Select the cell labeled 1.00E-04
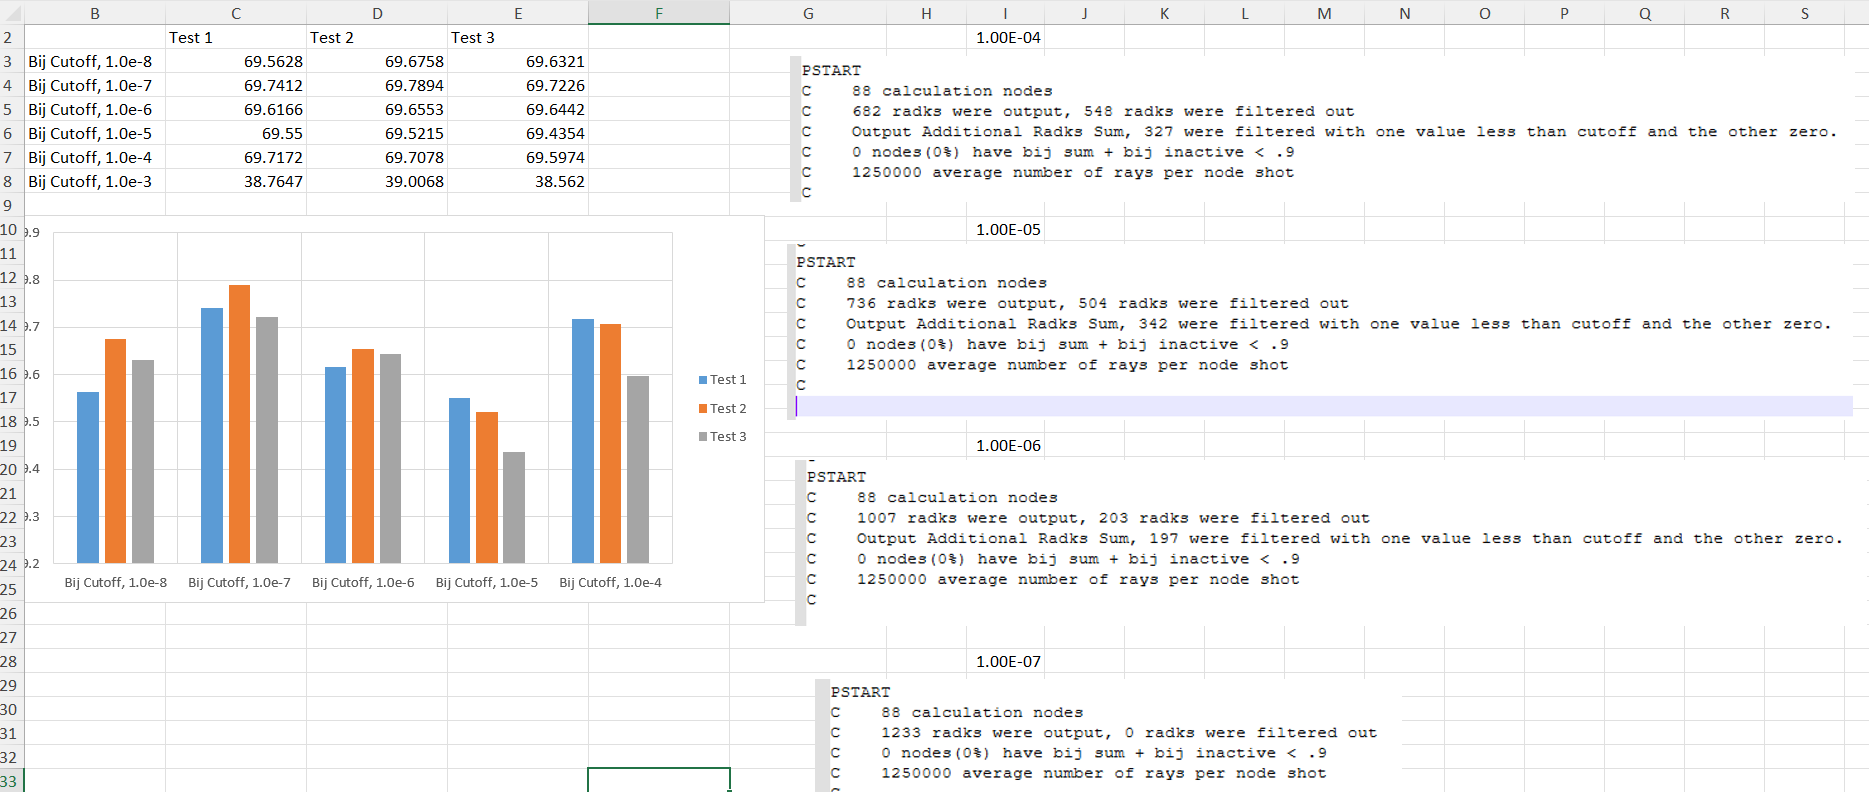Image resolution: width=1869 pixels, height=792 pixels. click(x=1005, y=37)
